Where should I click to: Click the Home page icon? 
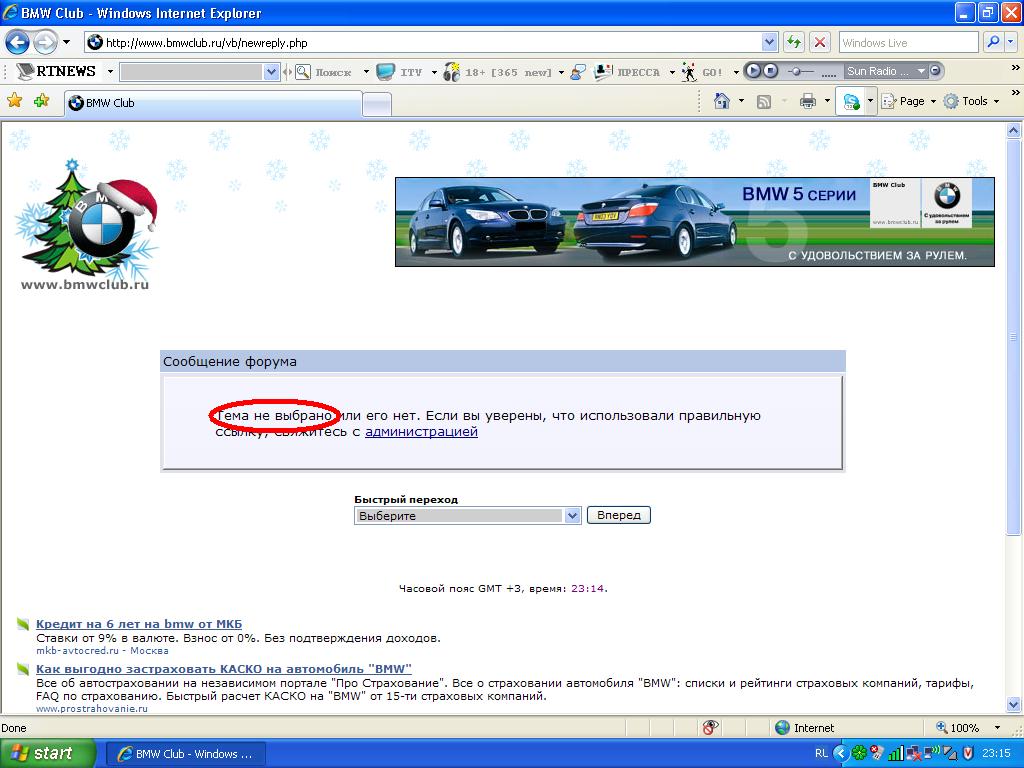point(722,101)
